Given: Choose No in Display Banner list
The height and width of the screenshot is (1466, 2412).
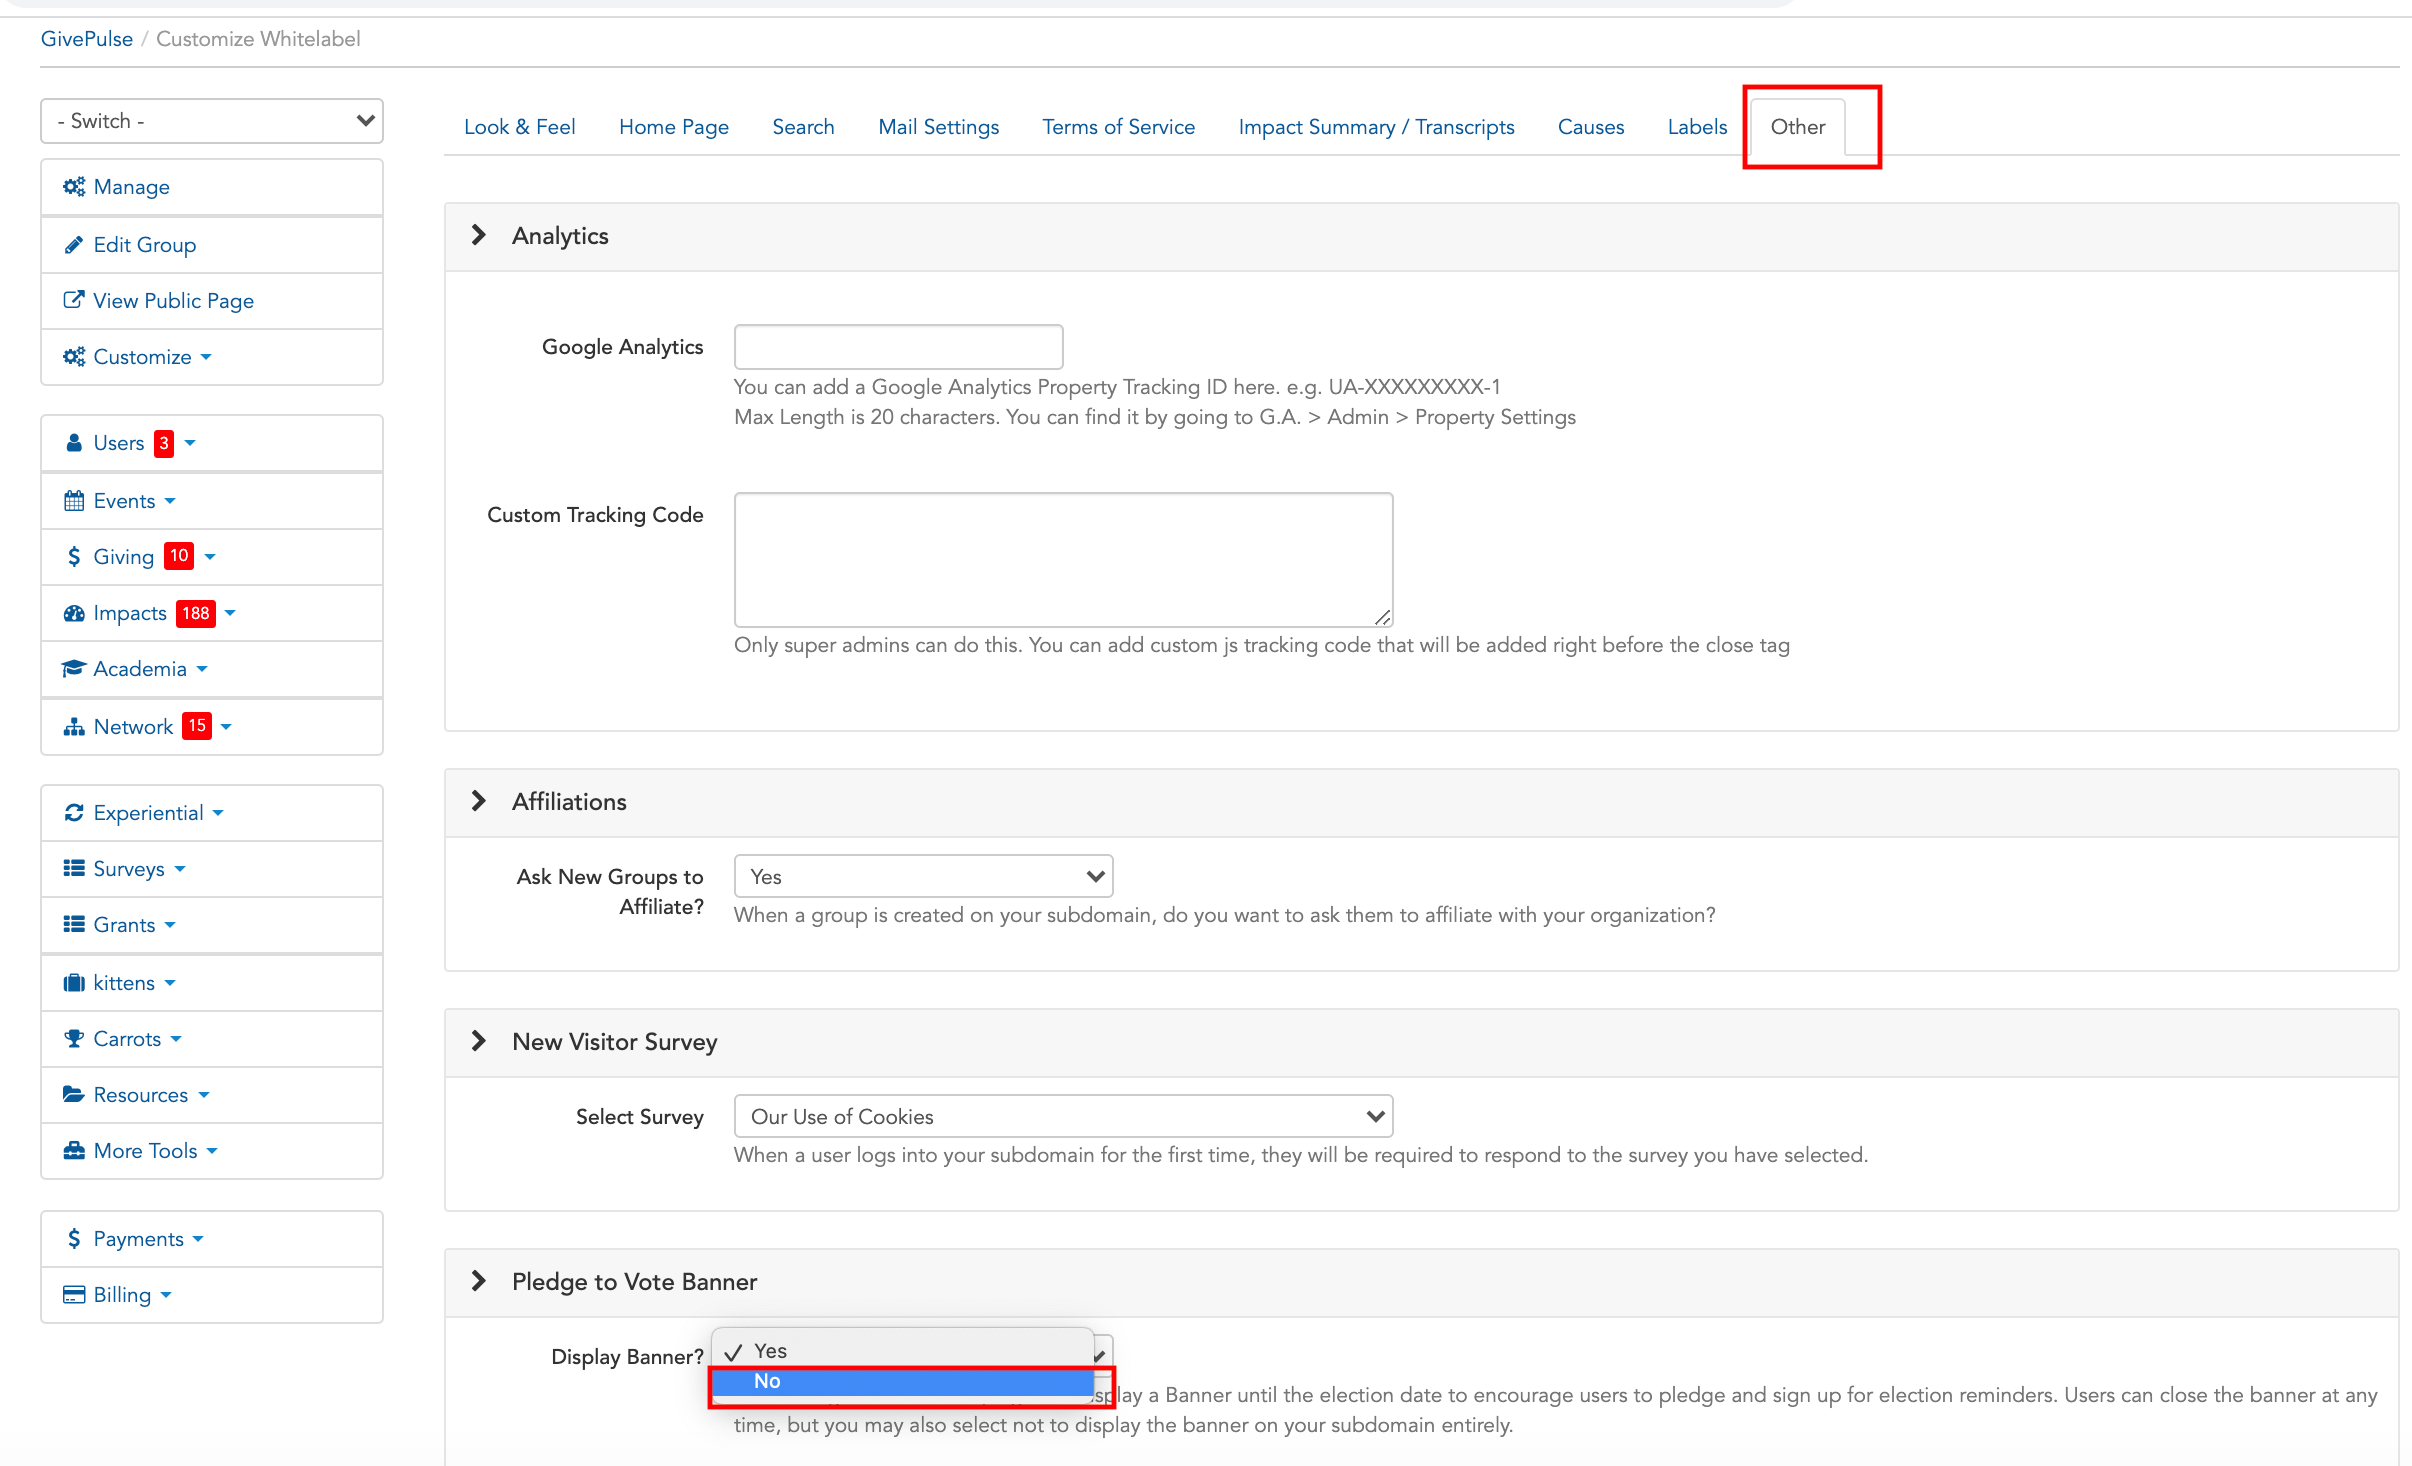Looking at the screenshot, I should (x=904, y=1381).
